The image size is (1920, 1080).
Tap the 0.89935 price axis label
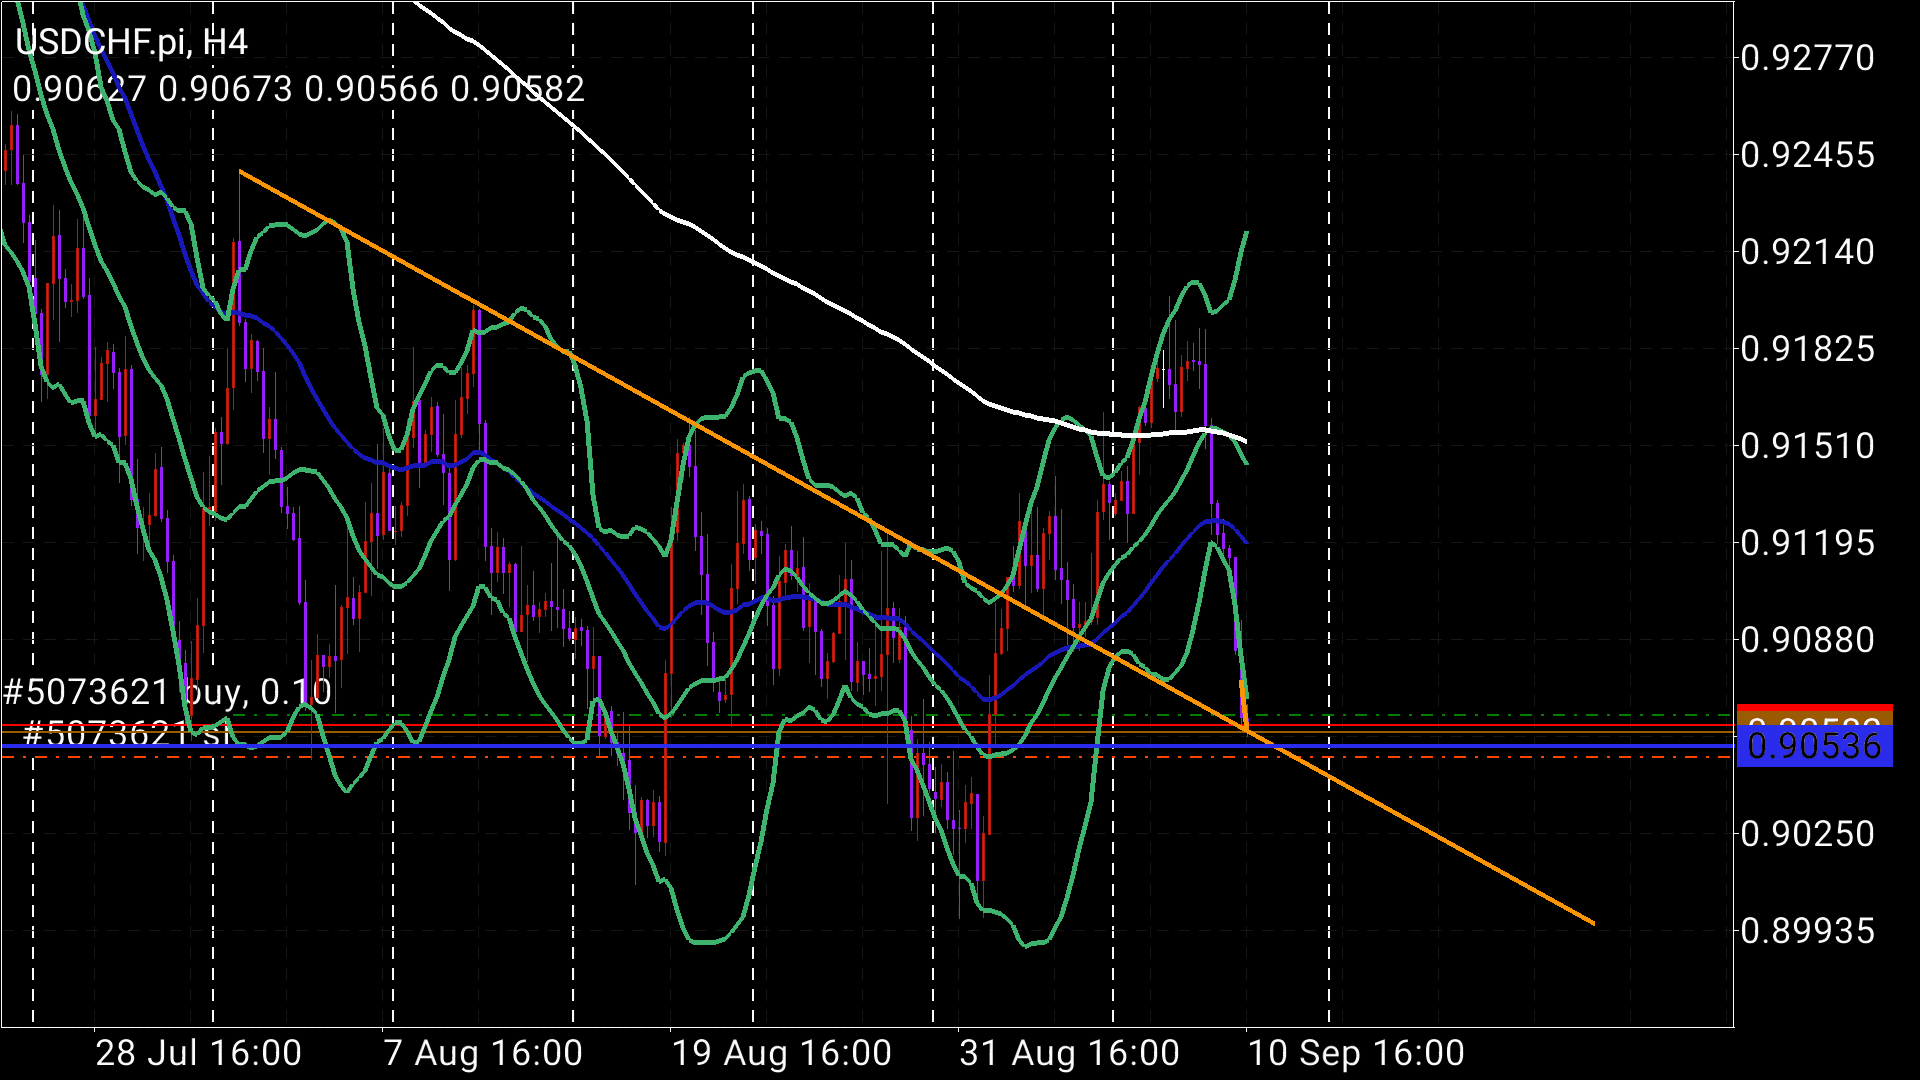point(1807,931)
